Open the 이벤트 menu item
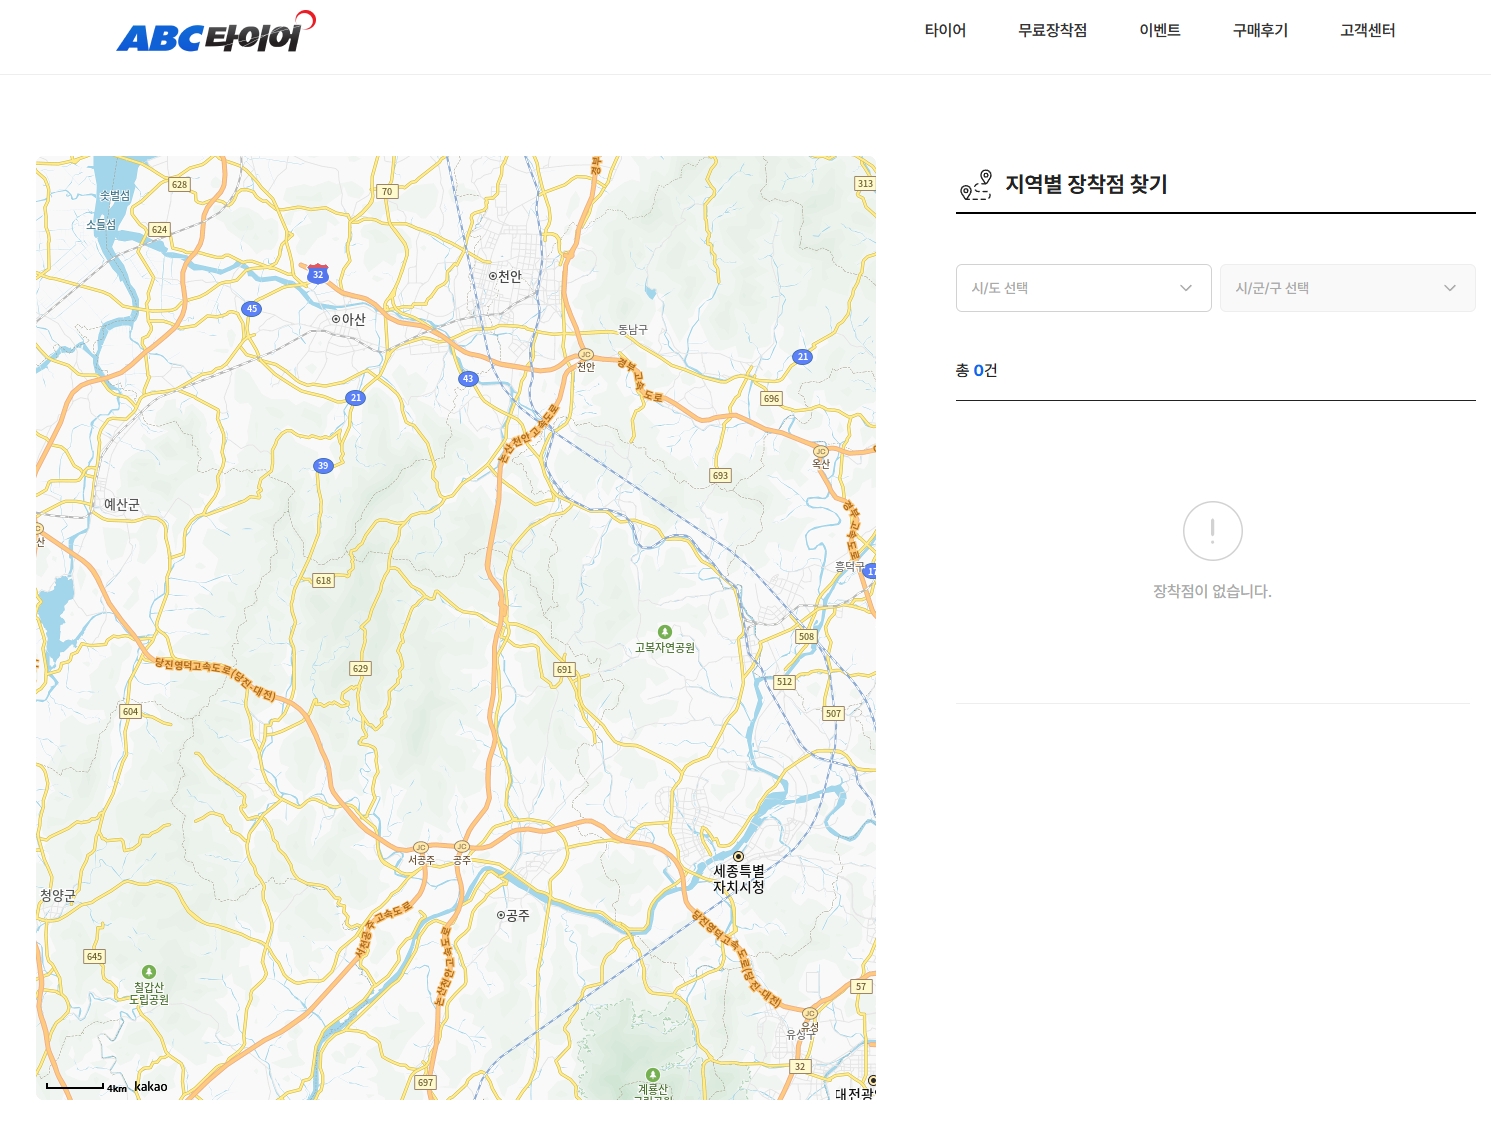1491x1128 pixels. tap(1159, 31)
